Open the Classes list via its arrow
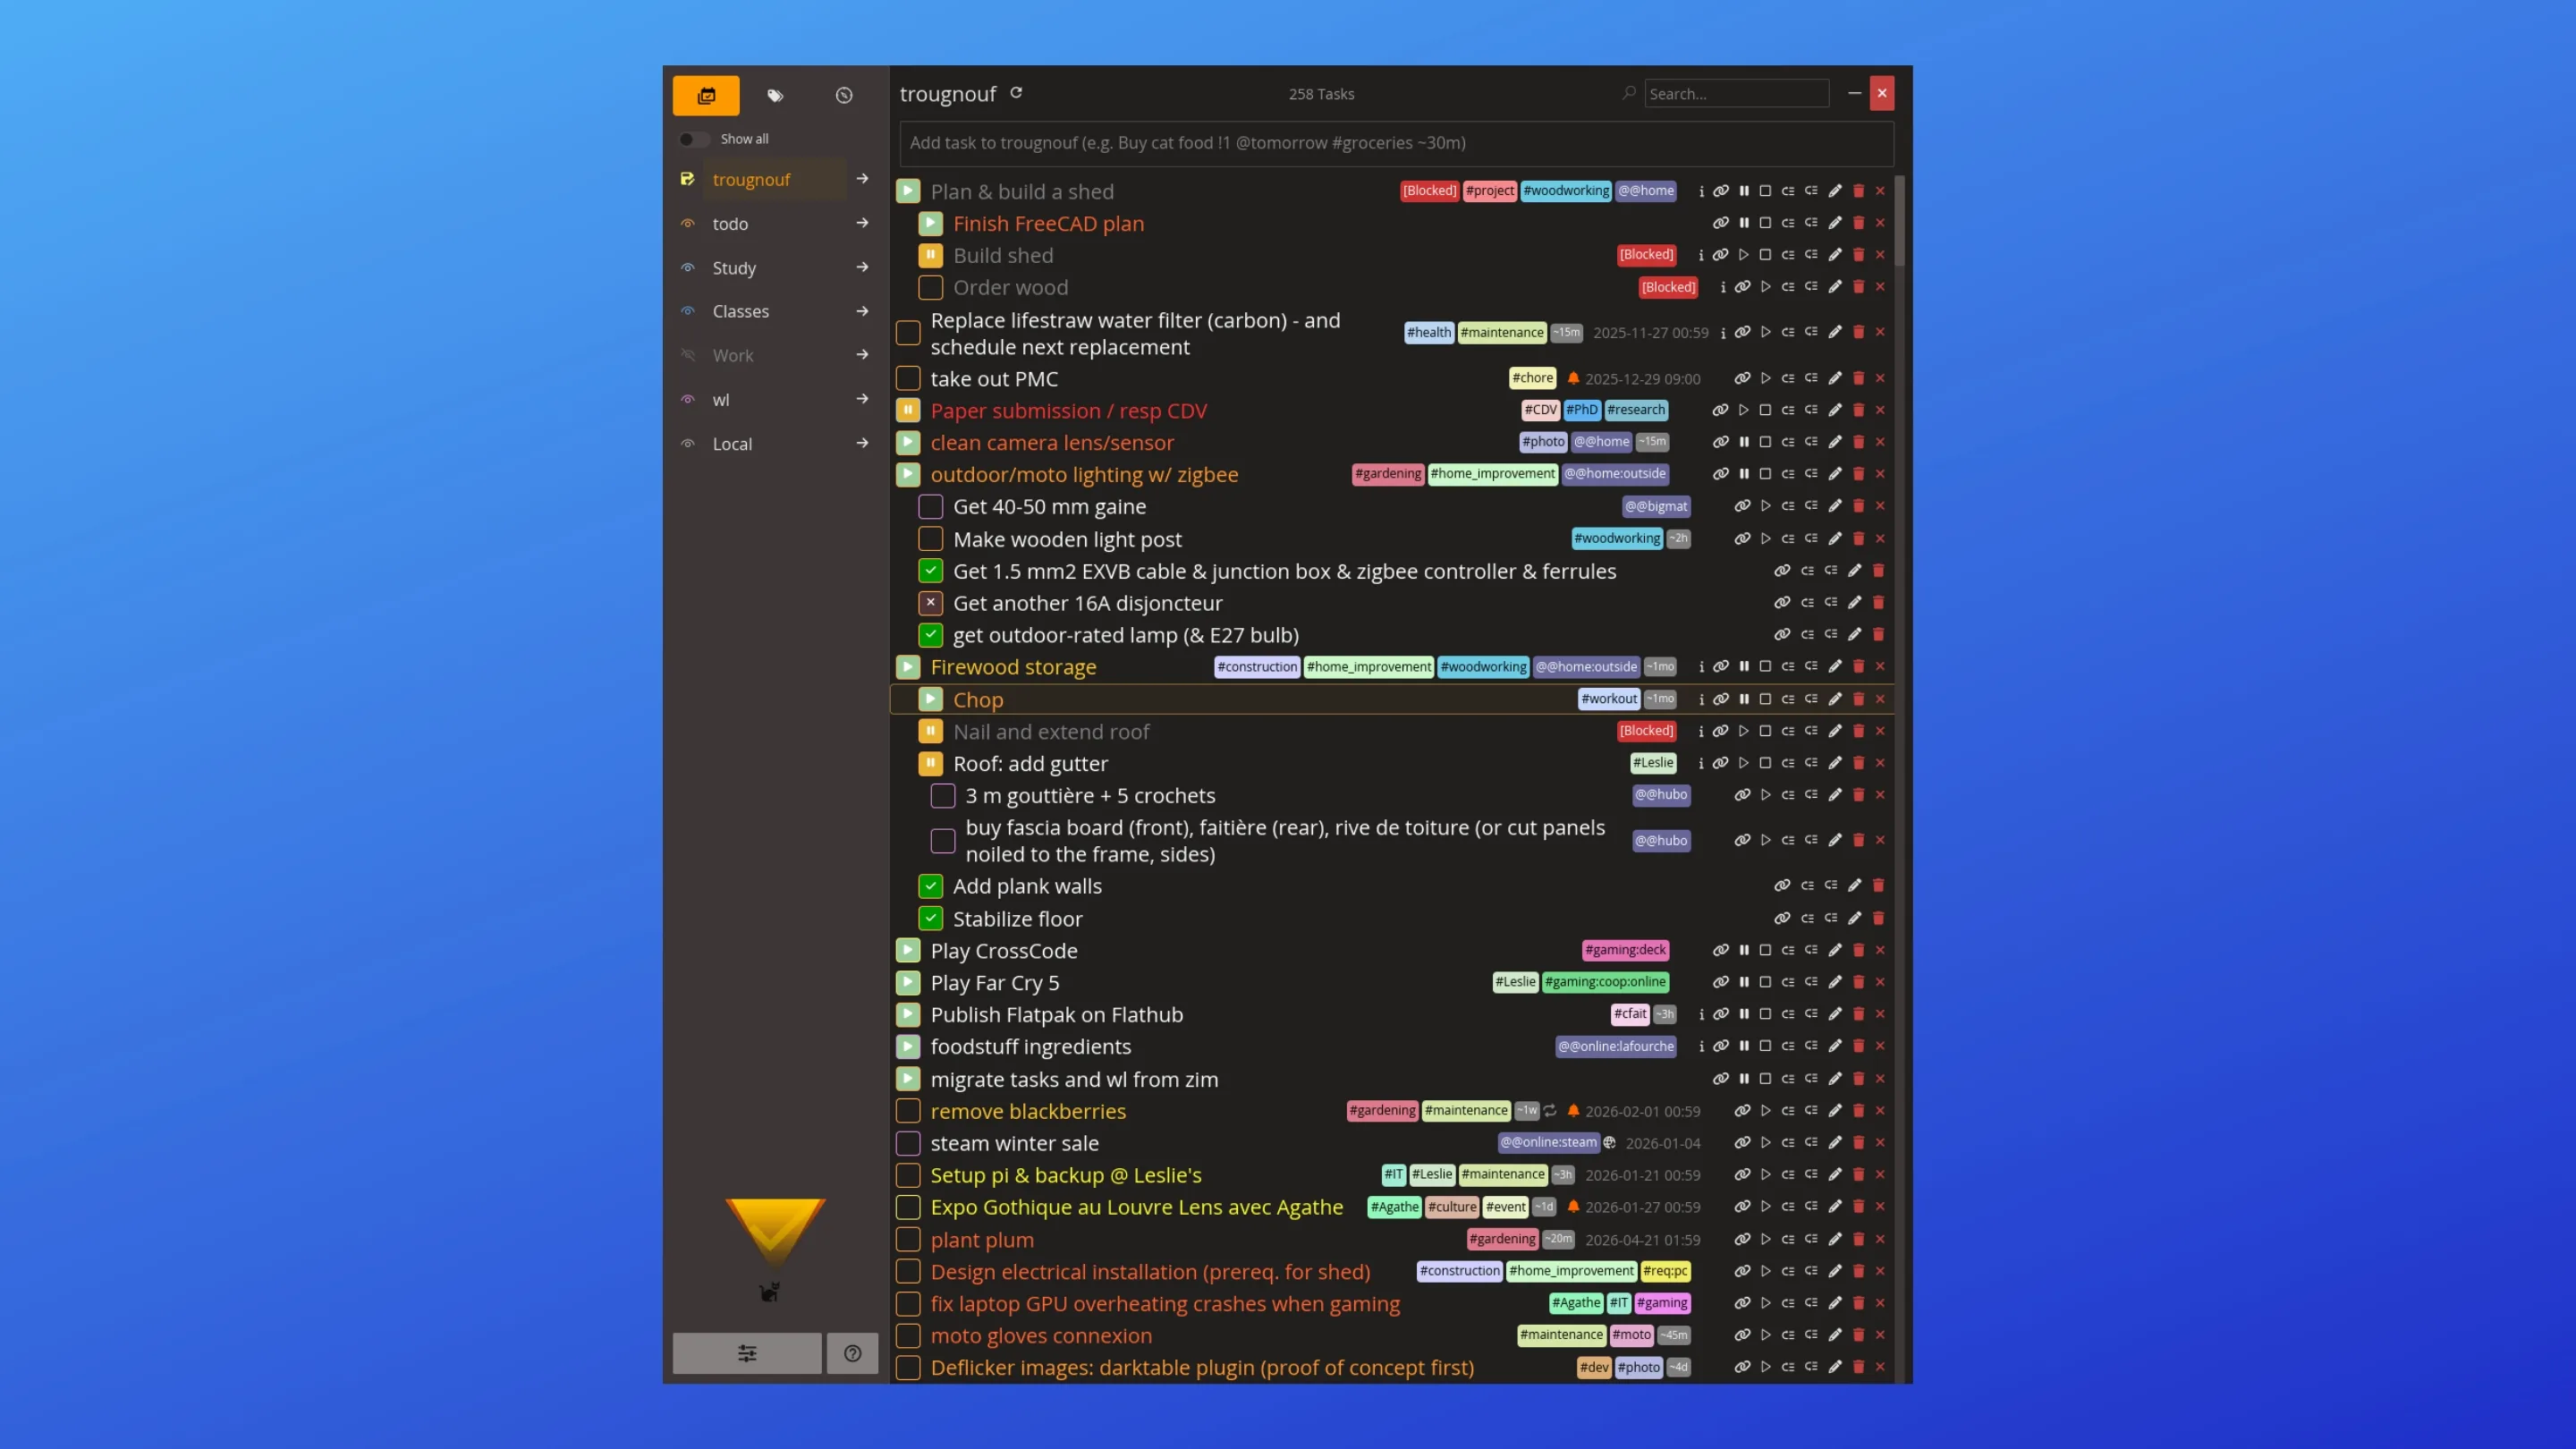 [x=862, y=311]
